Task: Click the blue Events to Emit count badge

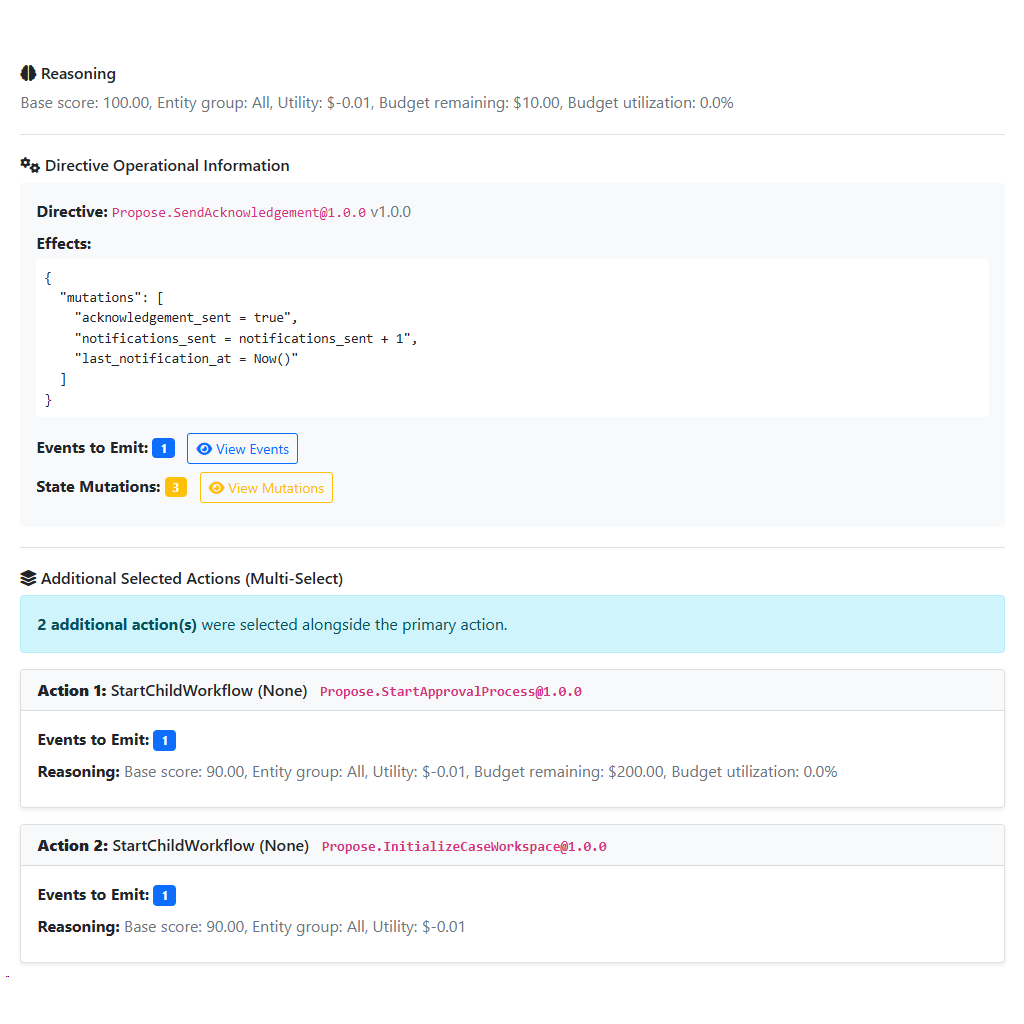Action: 163,448
